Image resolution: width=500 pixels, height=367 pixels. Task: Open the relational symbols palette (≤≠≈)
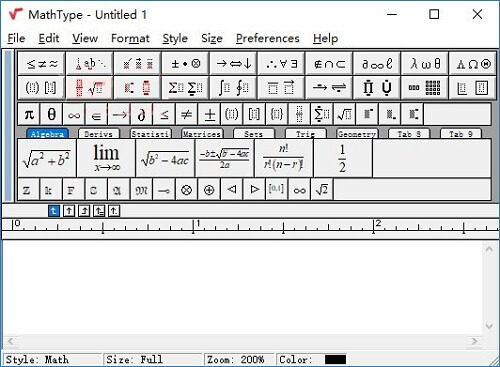[x=42, y=63]
